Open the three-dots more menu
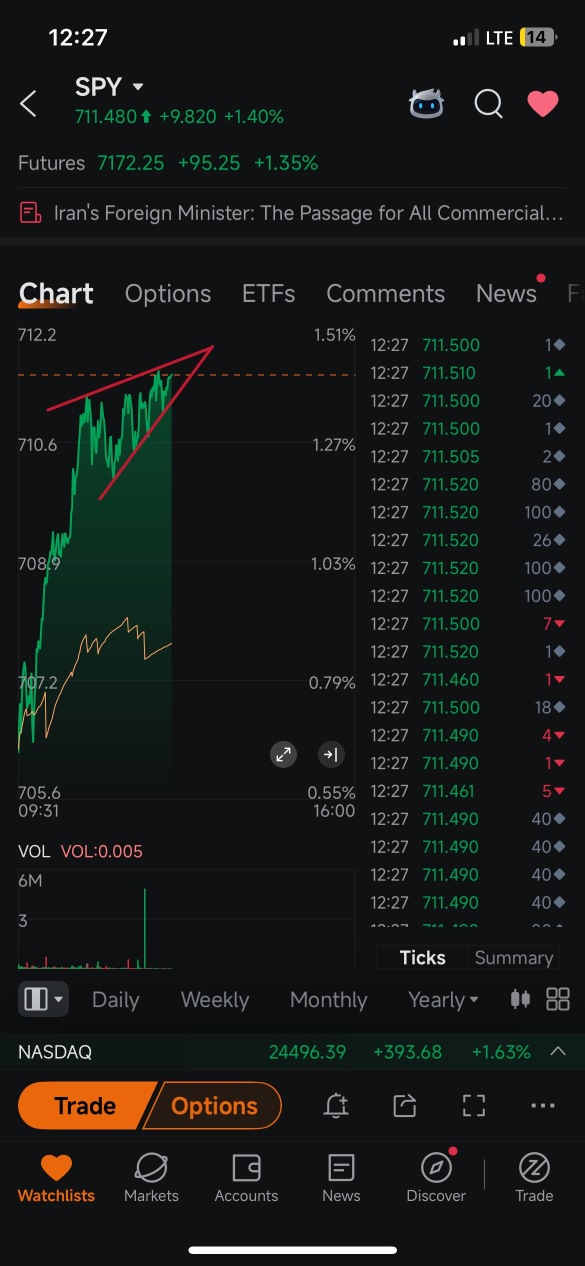 click(x=543, y=1105)
